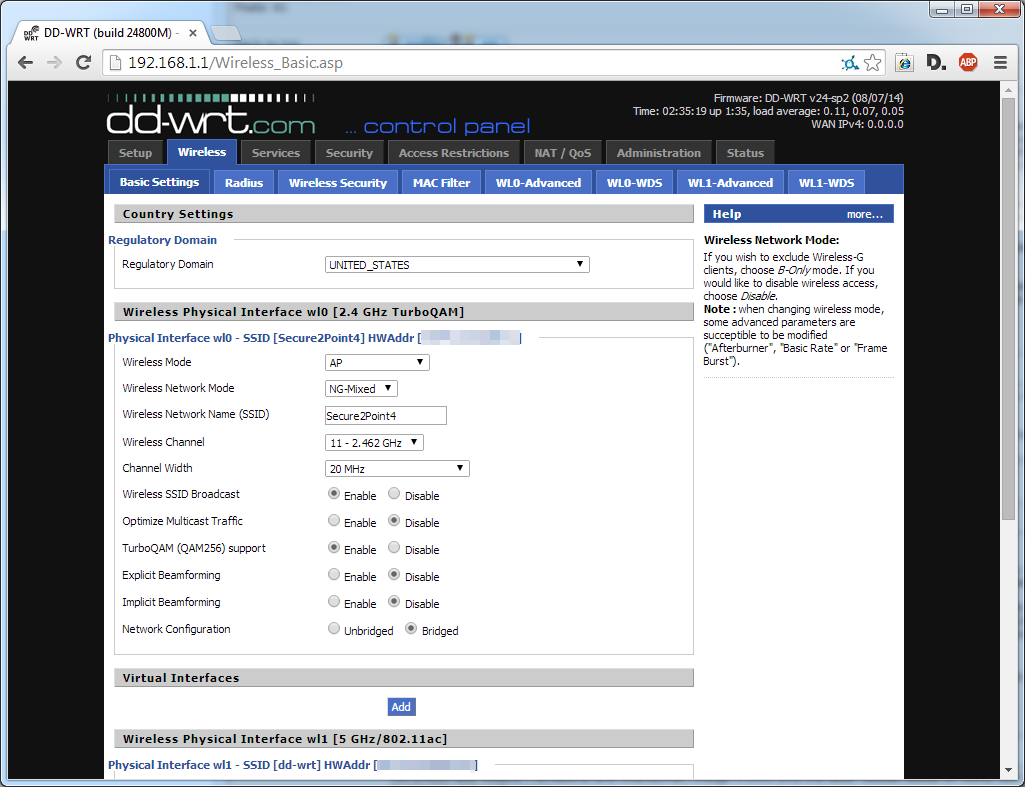Open the Chrome hamburger menu
The width and height of the screenshot is (1025, 787).
coord(1000,63)
